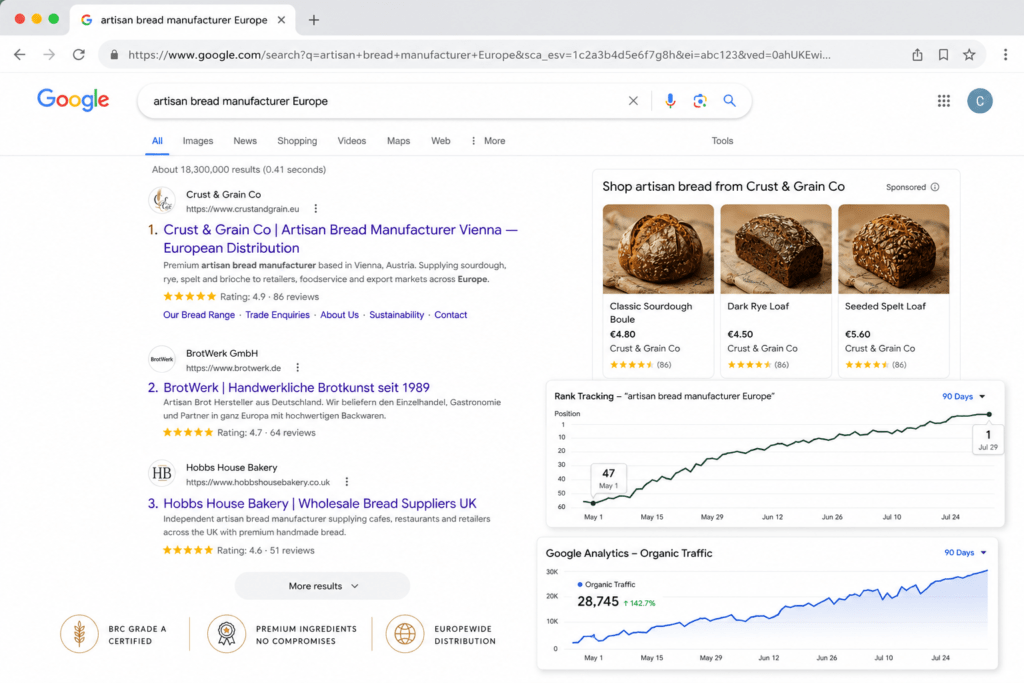Click the padlock icon in the address bar
Screen dimensions: 1024x683
(x=114, y=55)
